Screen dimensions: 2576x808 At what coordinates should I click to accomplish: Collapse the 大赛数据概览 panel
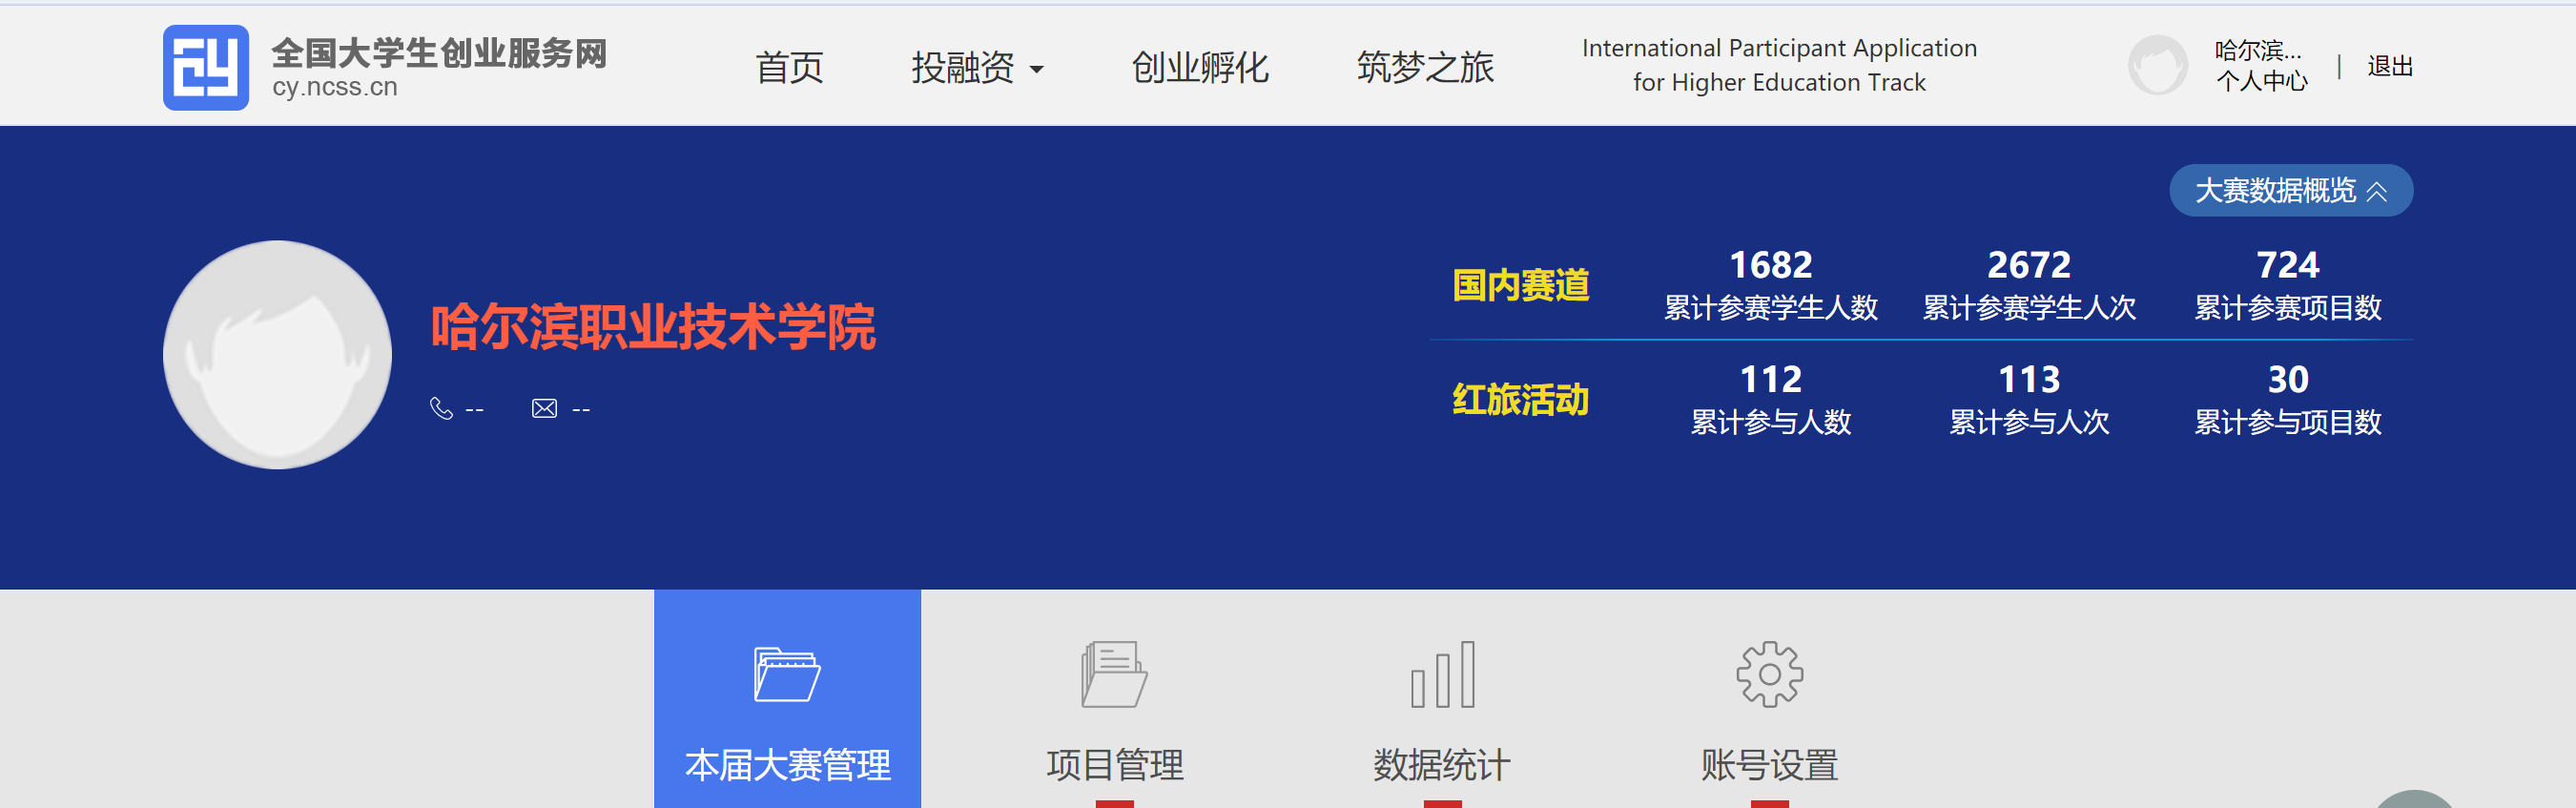(2291, 190)
